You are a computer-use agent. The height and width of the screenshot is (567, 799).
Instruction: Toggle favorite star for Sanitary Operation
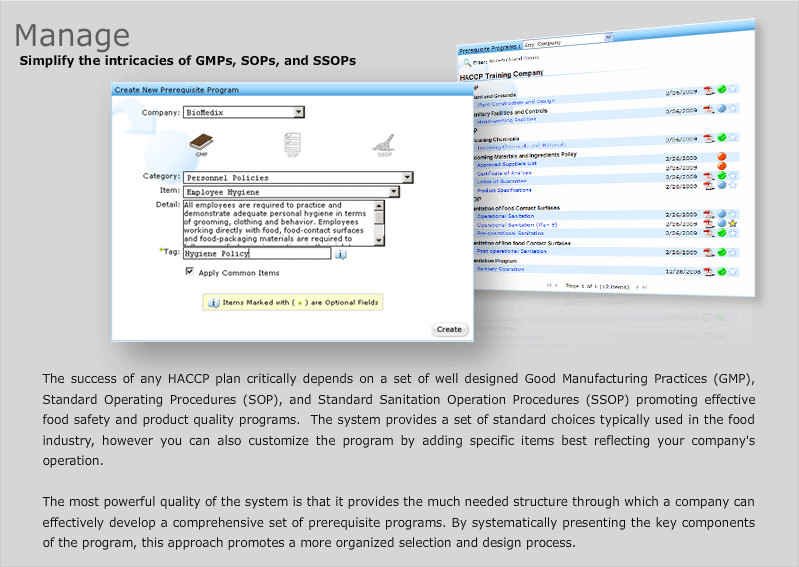coord(733,272)
